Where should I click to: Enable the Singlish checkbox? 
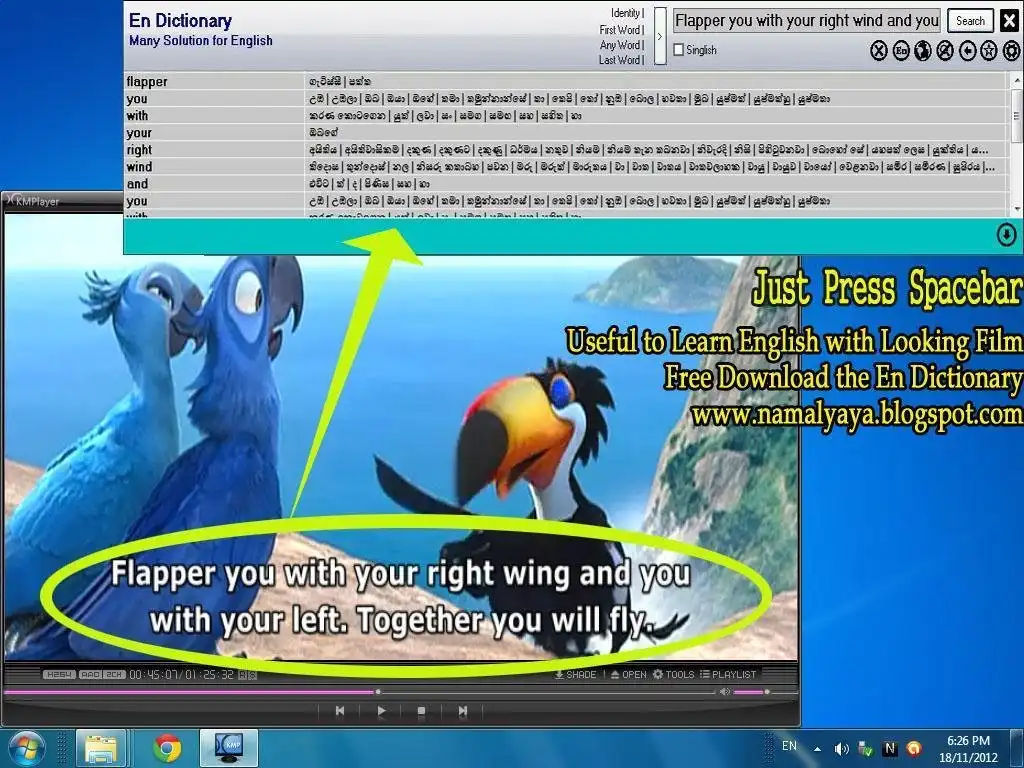coord(679,50)
